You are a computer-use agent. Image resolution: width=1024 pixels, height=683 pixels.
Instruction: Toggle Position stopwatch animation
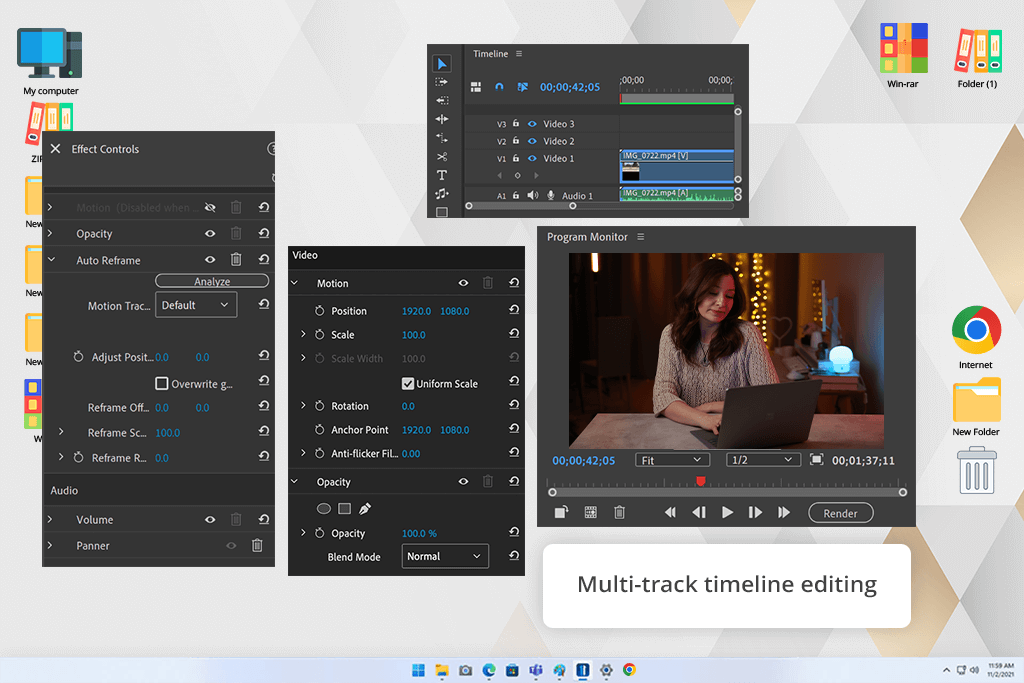click(319, 311)
